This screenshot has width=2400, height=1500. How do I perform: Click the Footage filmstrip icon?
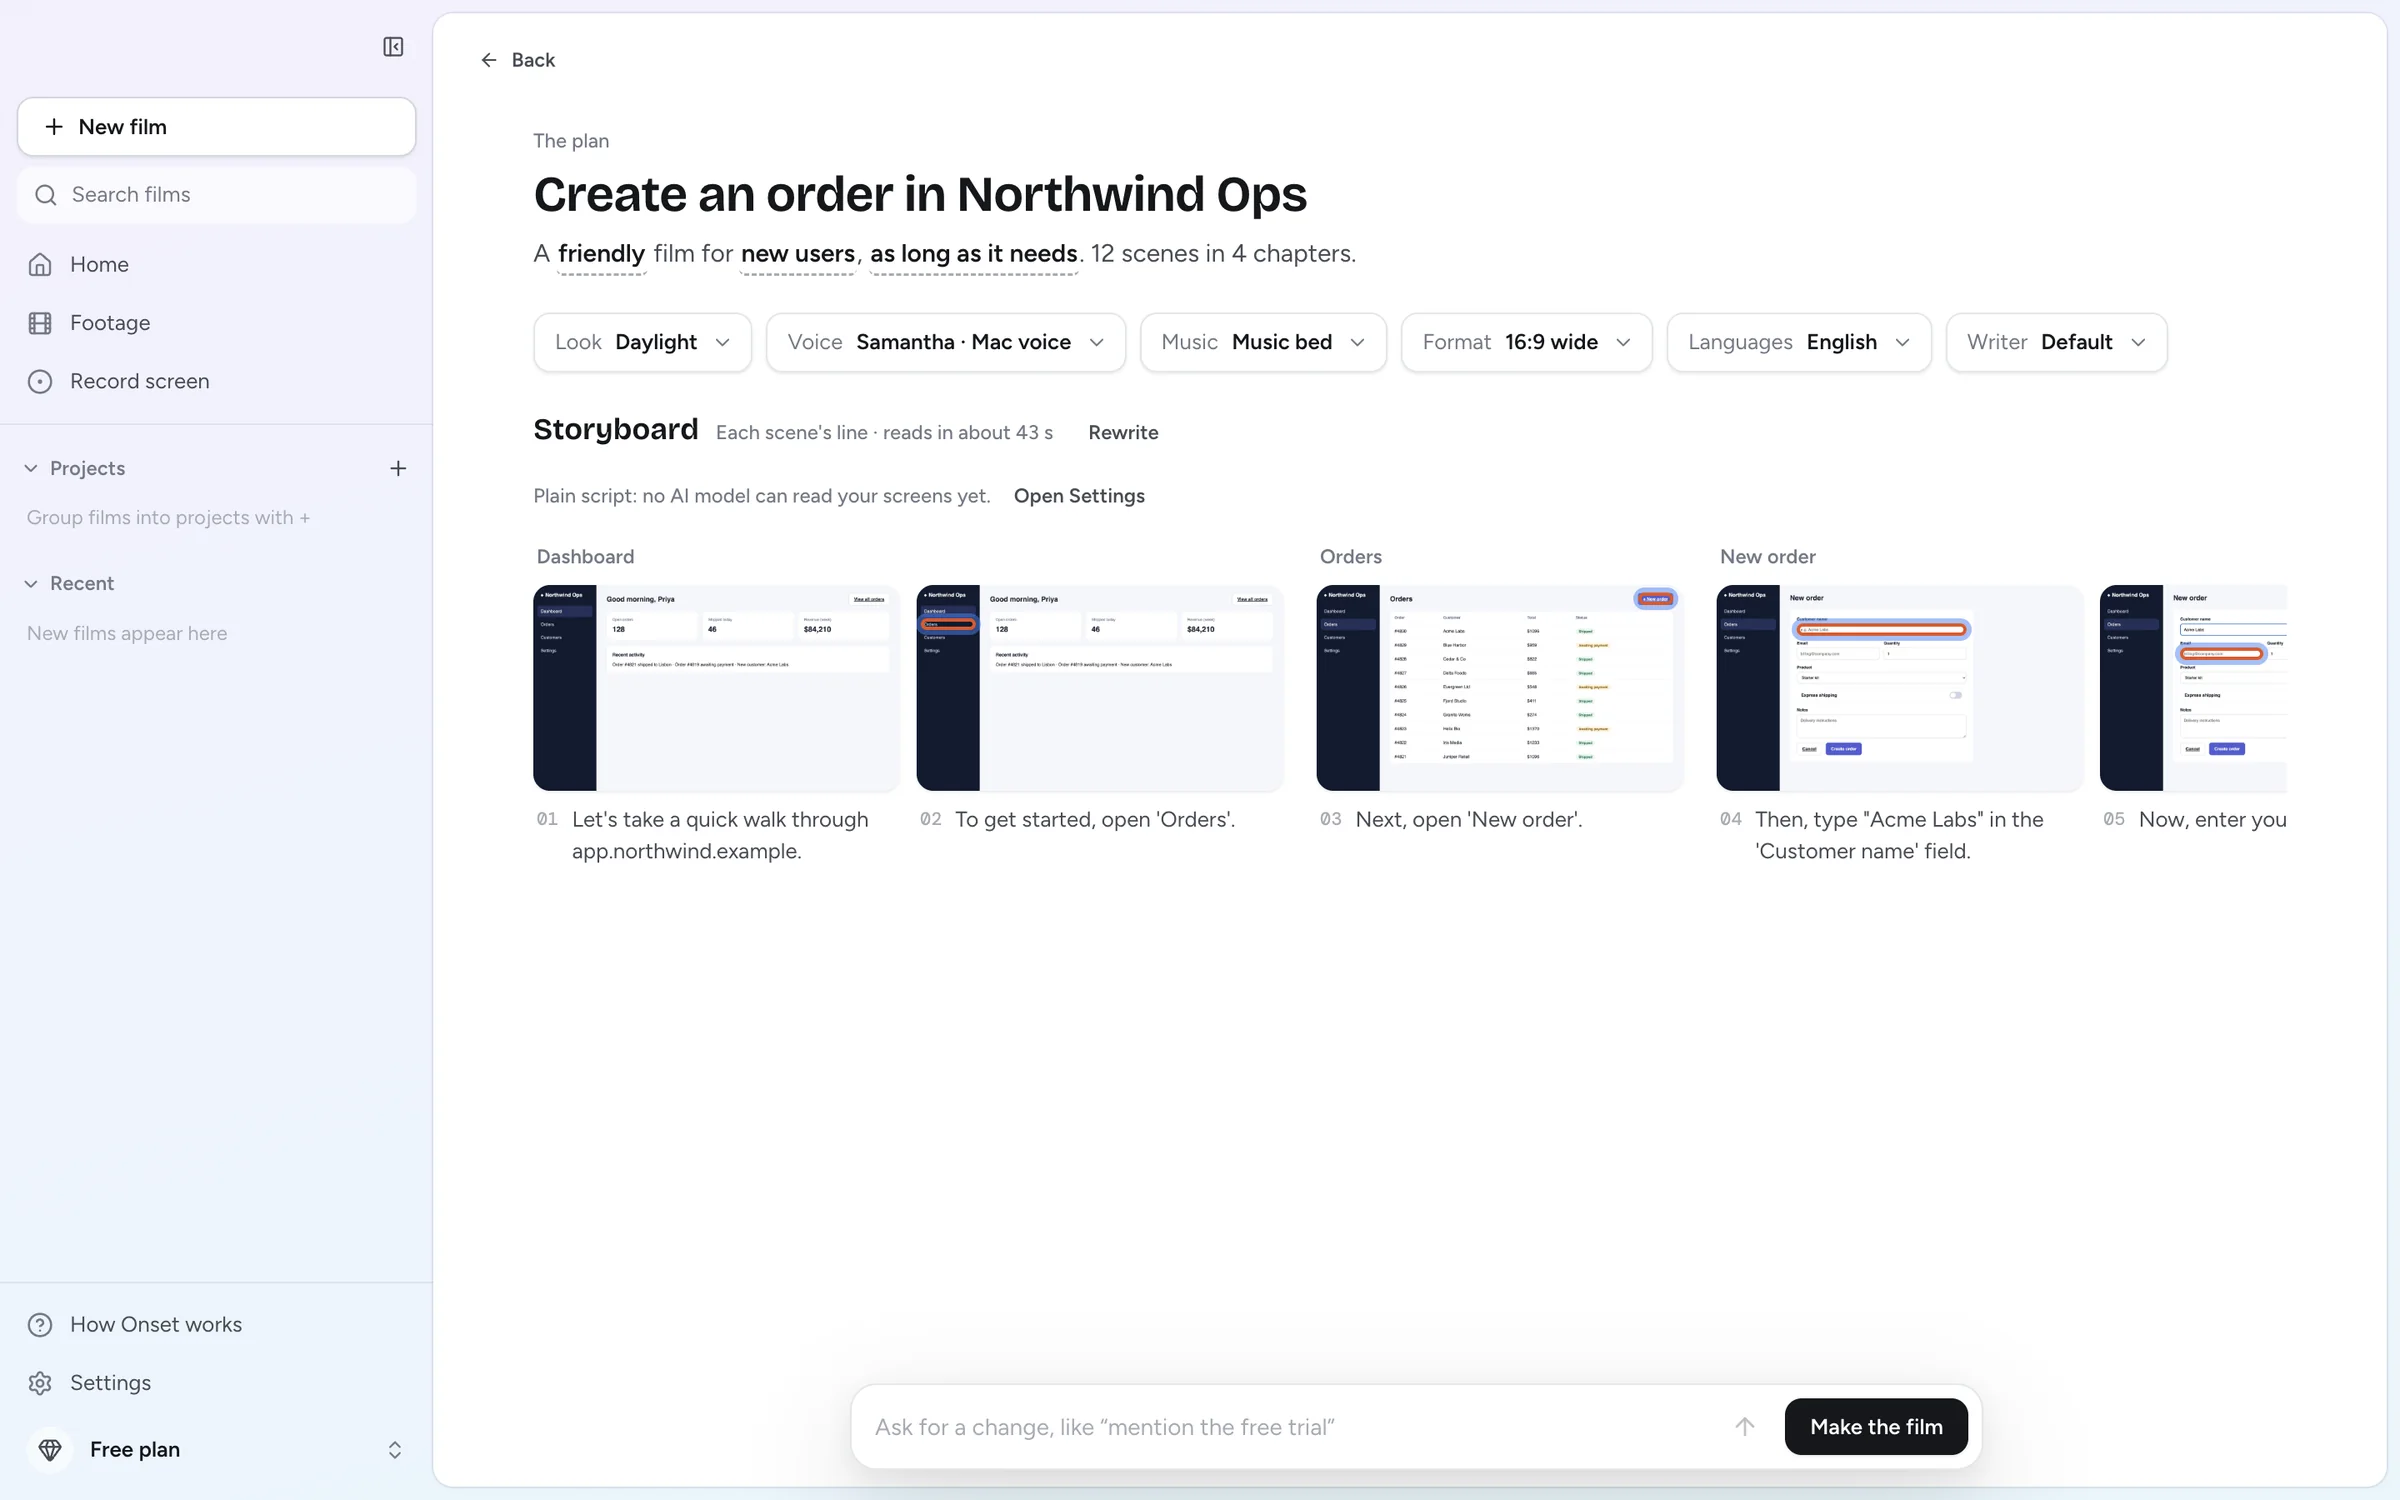click(x=40, y=323)
